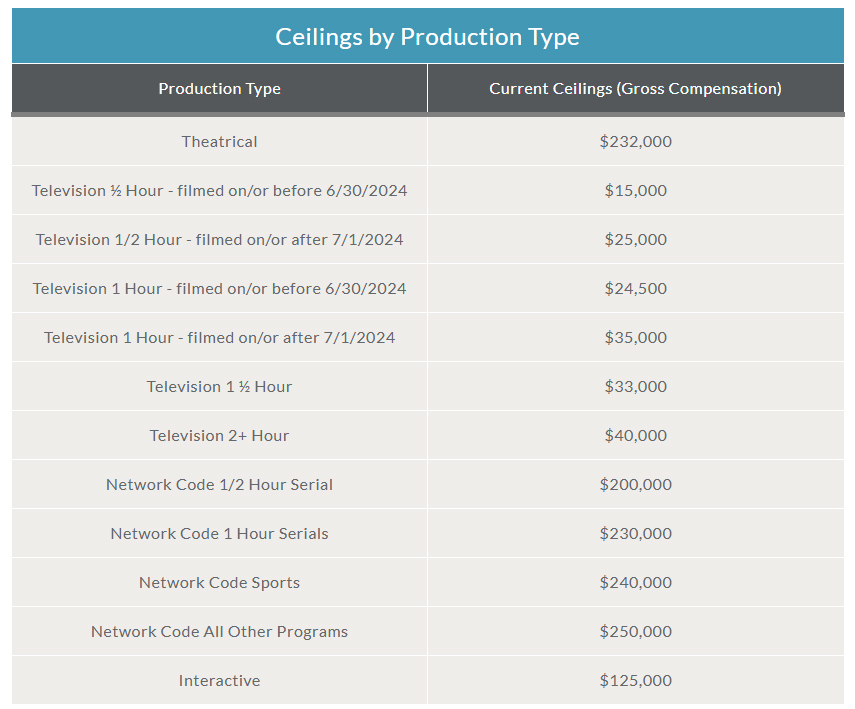Select 'Television 1/2 Hour - filmed on/or after 7/1/2024'
The image size is (855, 709).
coord(219,239)
